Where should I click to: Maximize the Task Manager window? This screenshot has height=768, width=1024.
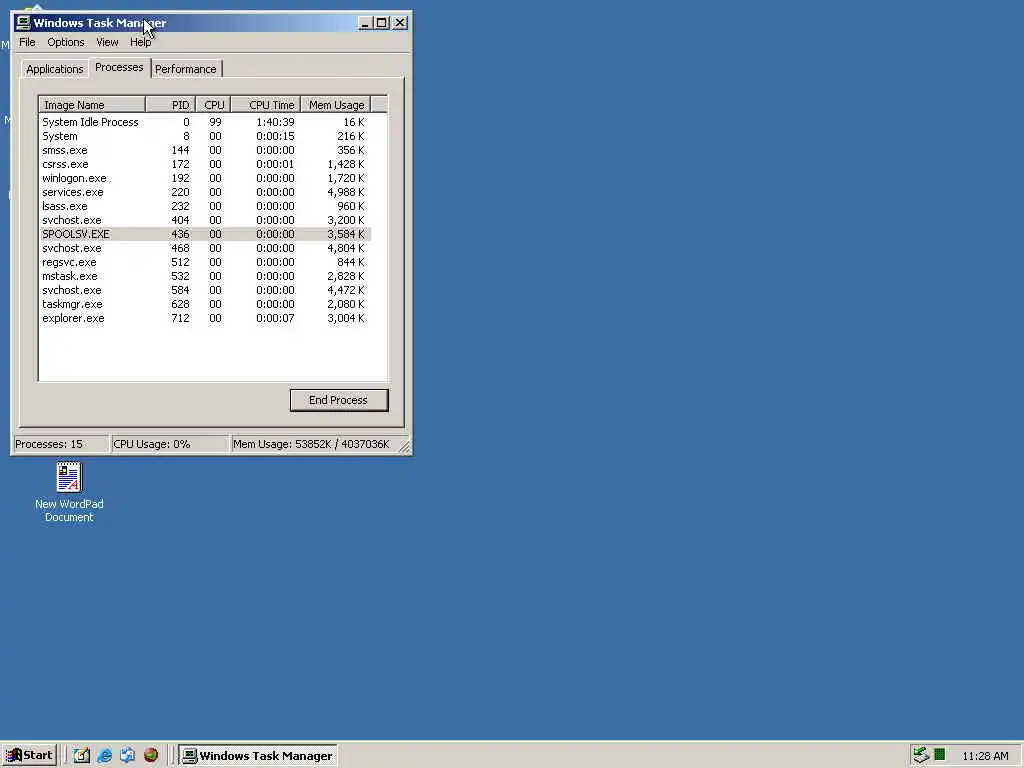click(381, 23)
